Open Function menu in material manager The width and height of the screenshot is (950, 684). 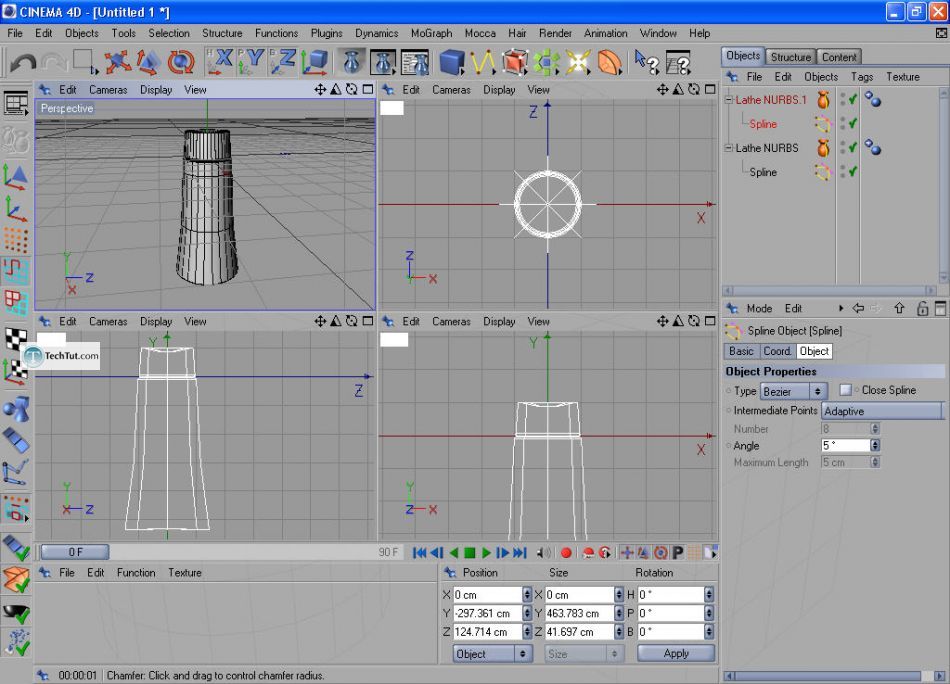click(136, 573)
